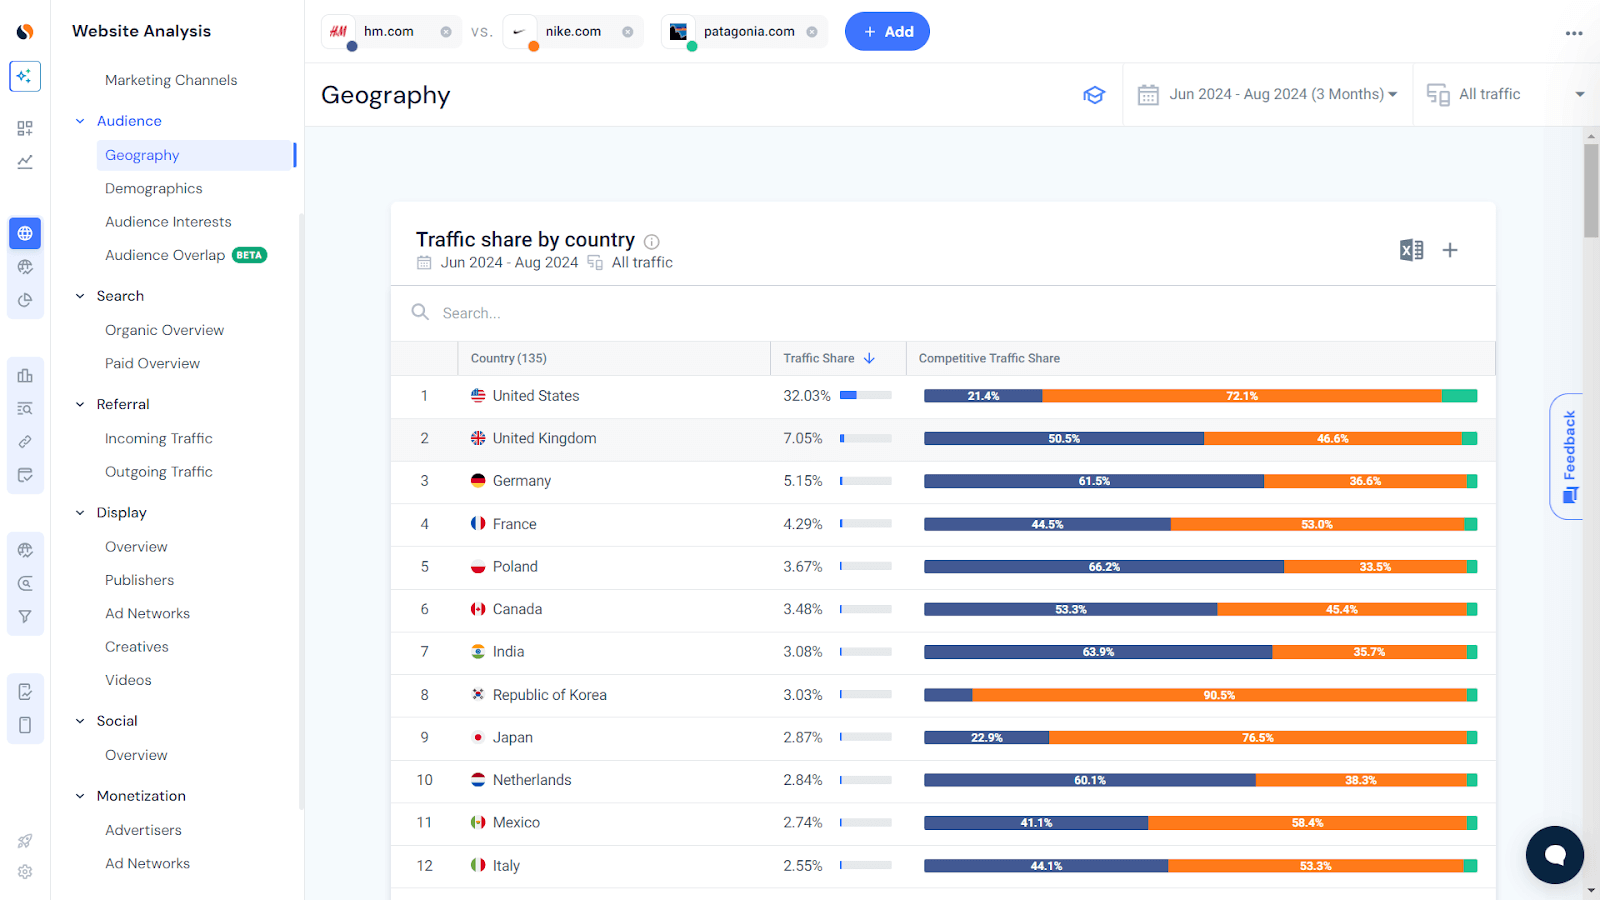1600x900 pixels.
Task: Go to Audience Overlap page
Action: coord(165,256)
